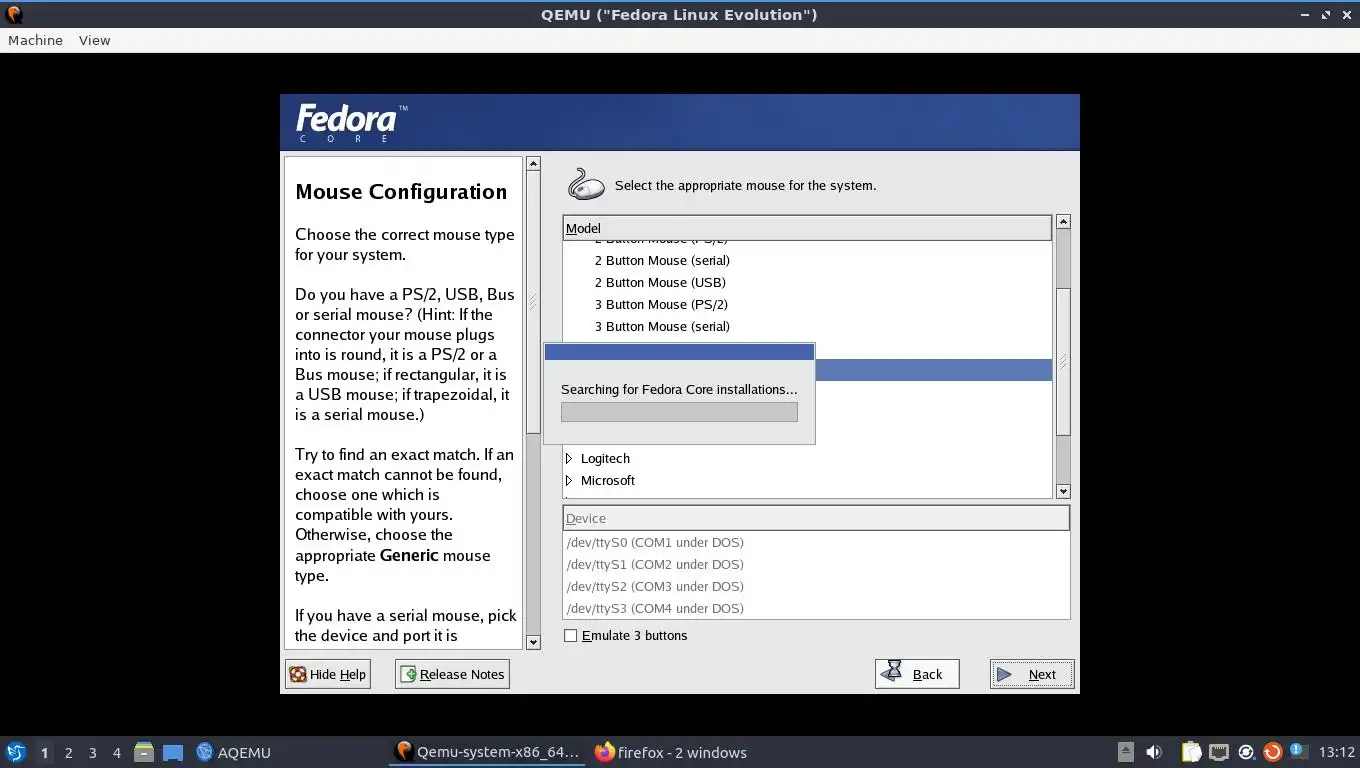
Task: Click the Next arrow icon
Action: click(x=1005, y=675)
